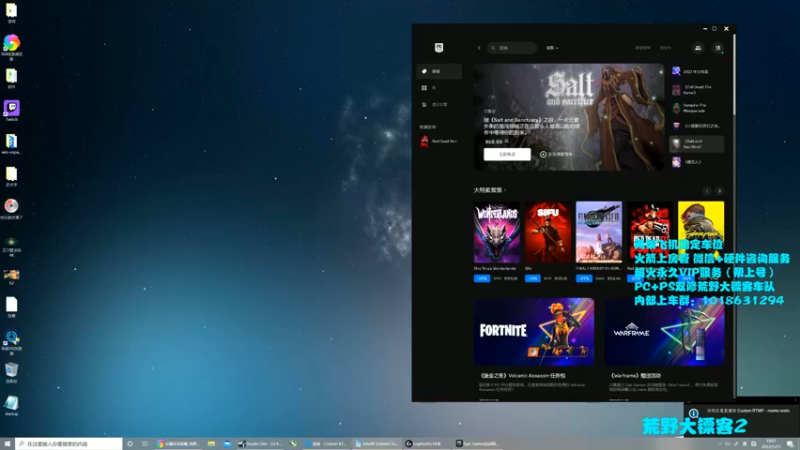Open the dropdown menu next to the search box
Image resolution: width=800 pixels, height=450 pixels.
pyautogui.click(x=552, y=48)
